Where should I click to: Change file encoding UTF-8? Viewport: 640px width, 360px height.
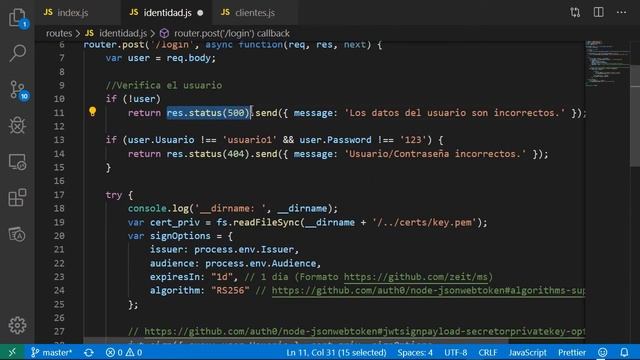(x=456, y=352)
